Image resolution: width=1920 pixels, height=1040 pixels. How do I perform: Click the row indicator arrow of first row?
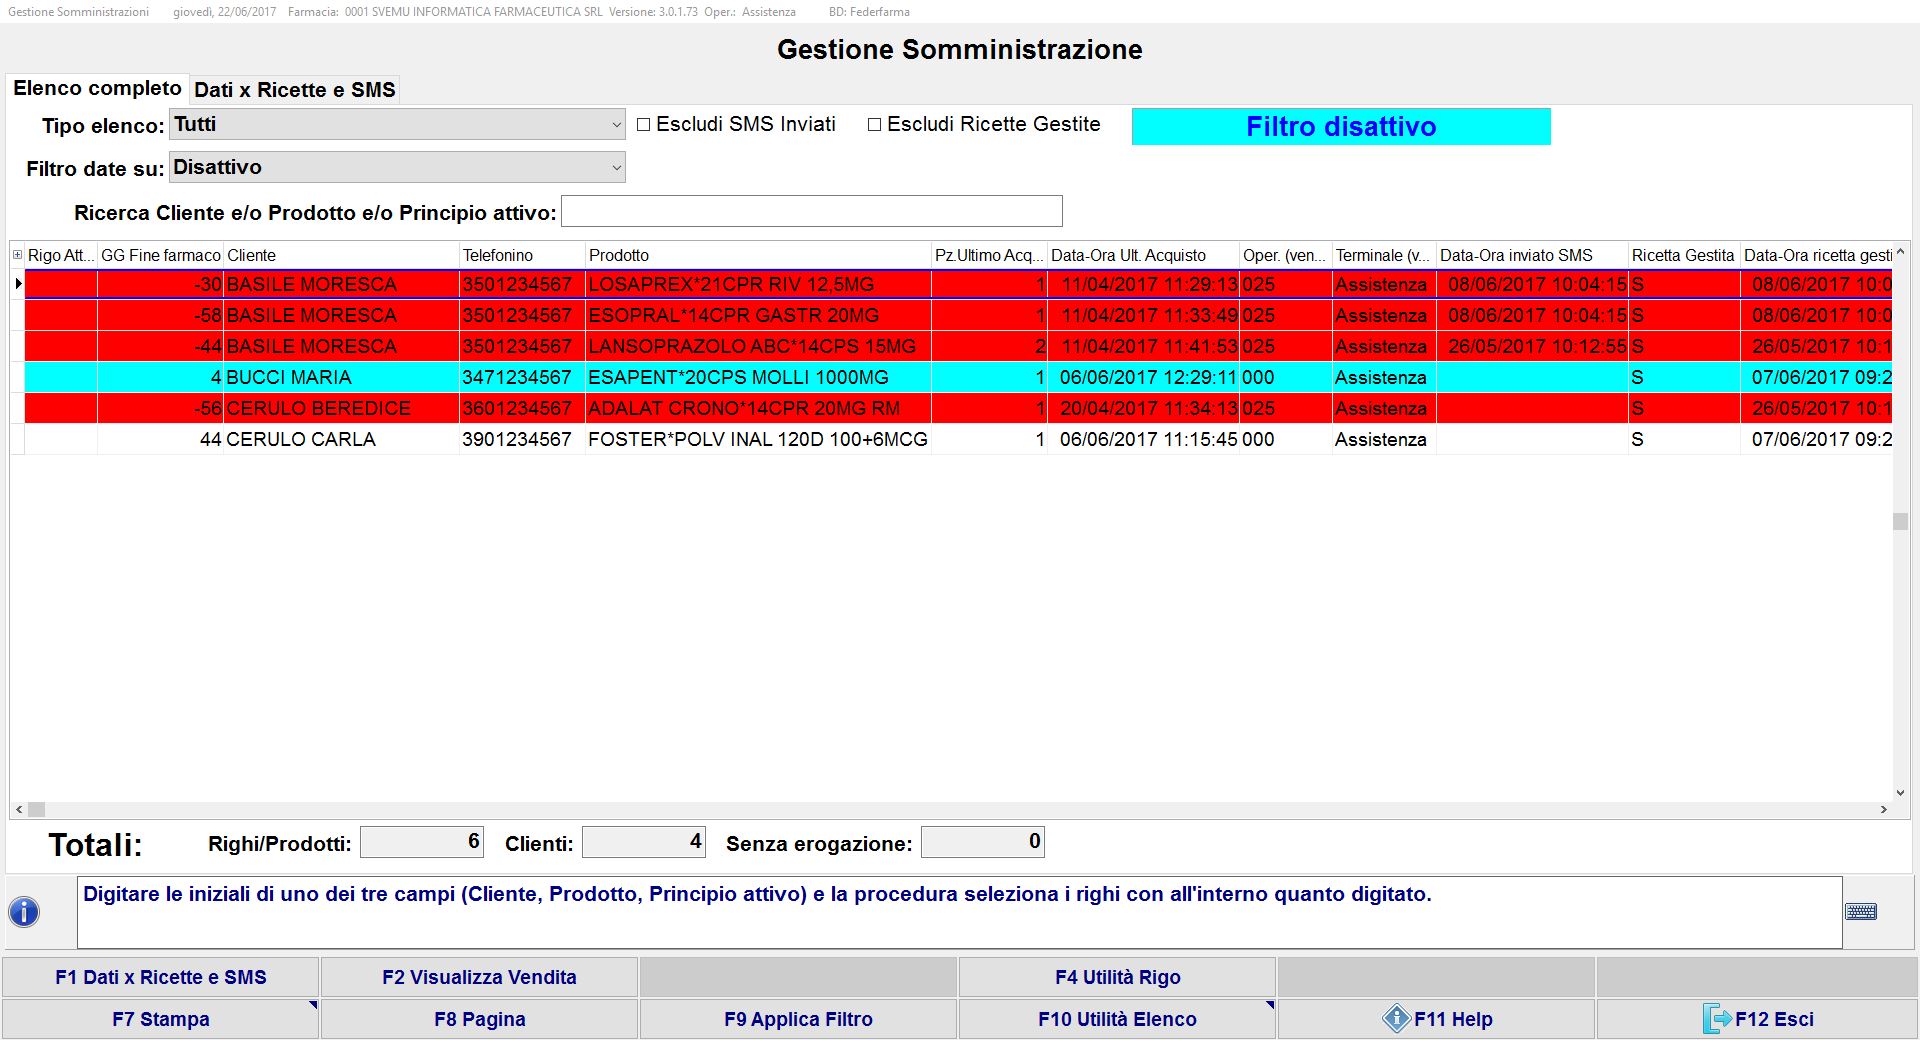18,285
